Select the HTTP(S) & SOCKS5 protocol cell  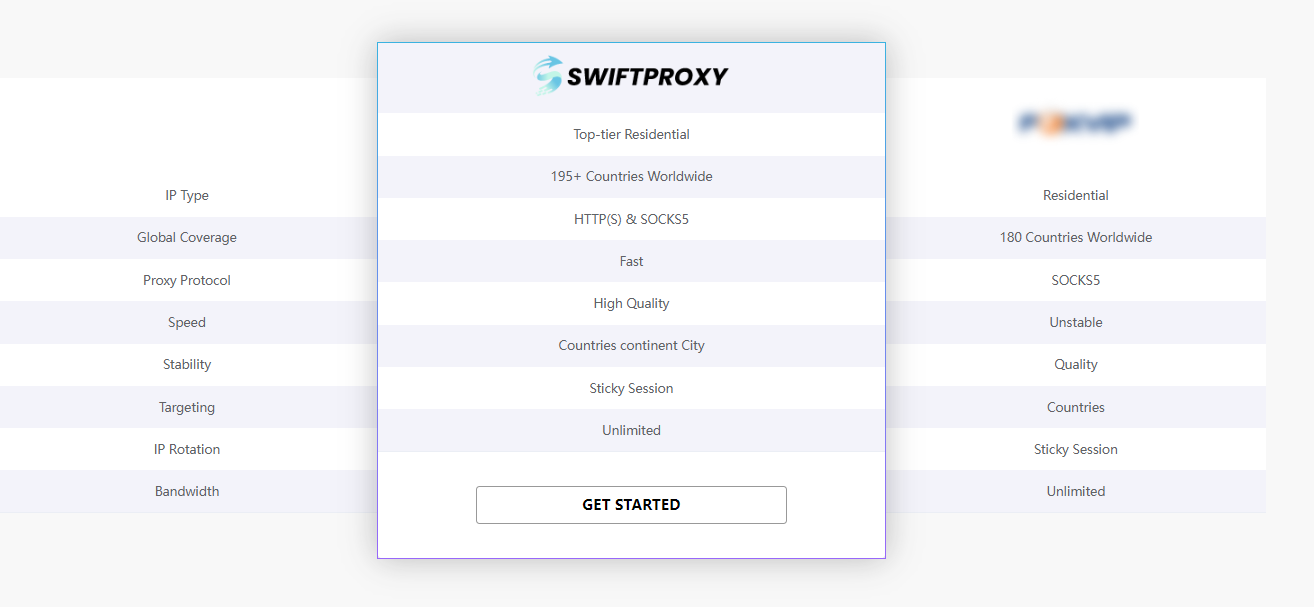coord(631,219)
